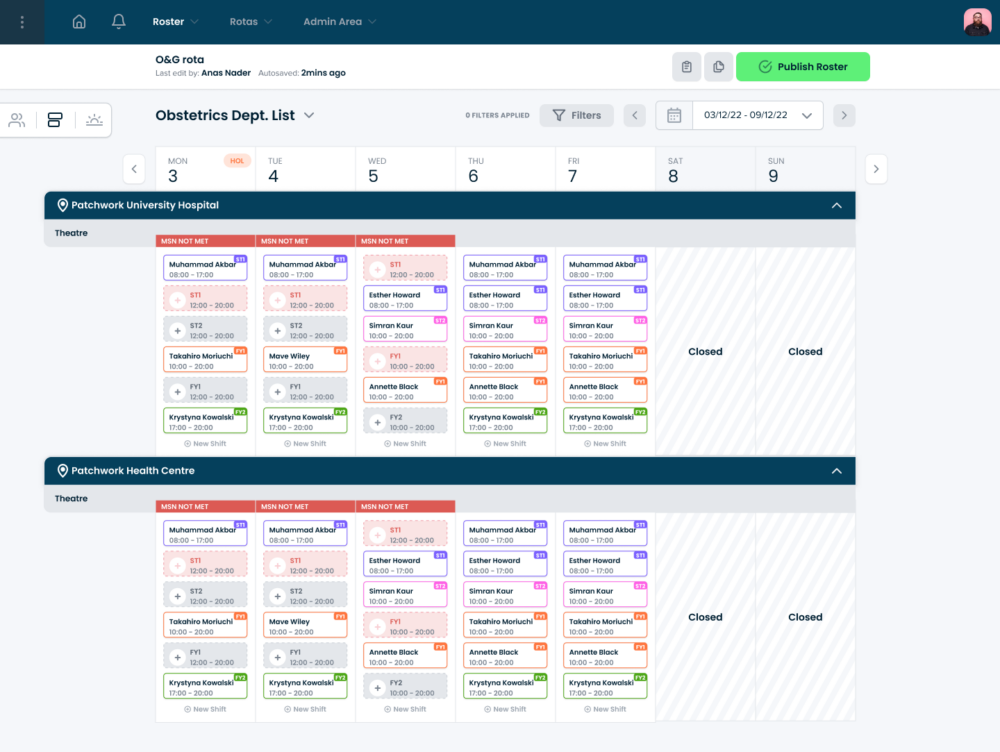
Task: Go to previous week using left arrow near date range
Action: click(634, 115)
